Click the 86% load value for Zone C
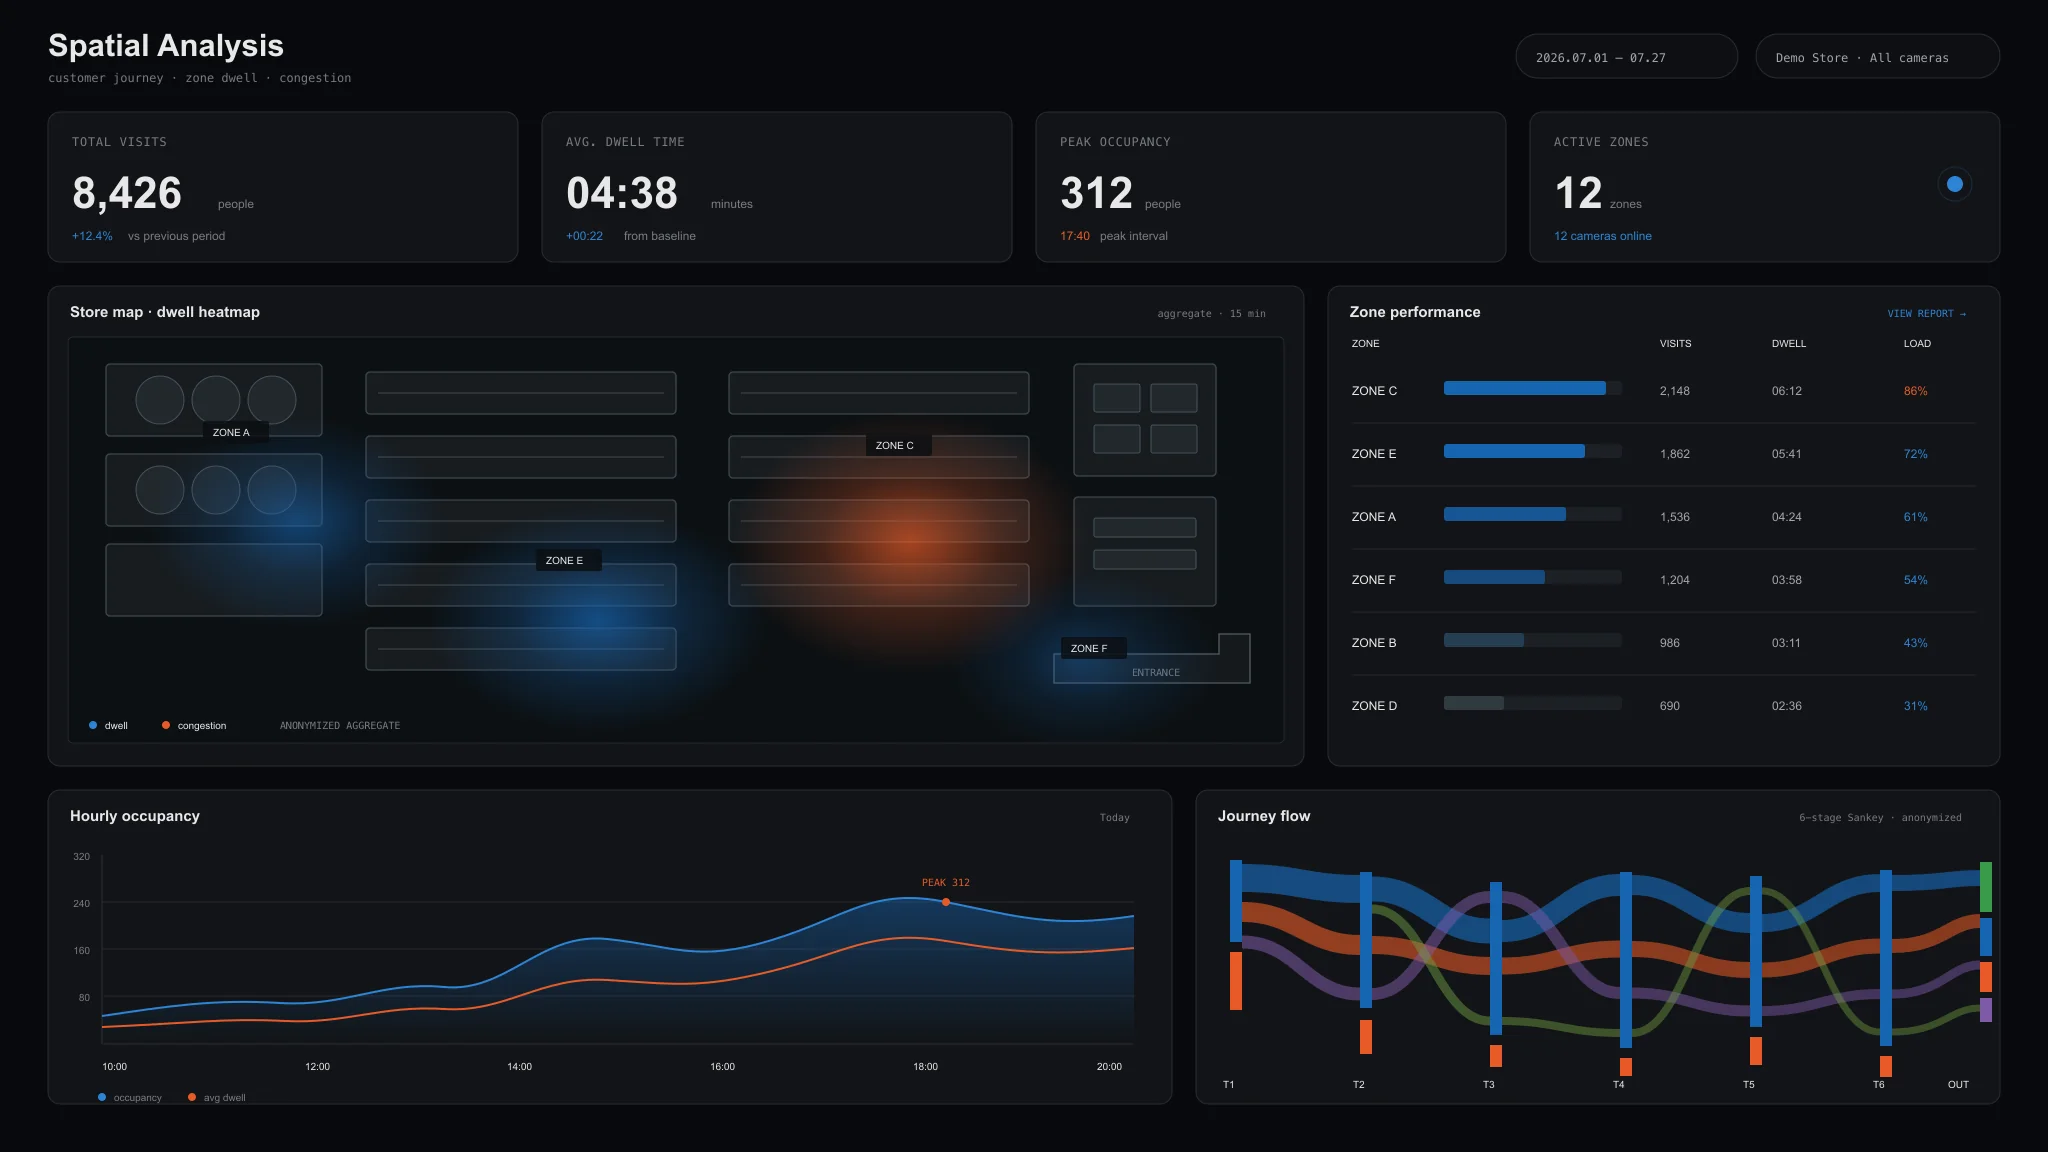Viewport: 2048px width, 1152px height. 1915,391
